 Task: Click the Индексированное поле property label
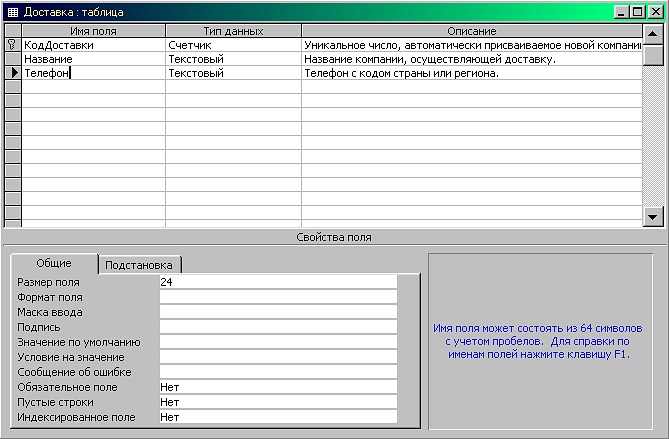click(x=76, y=417)
